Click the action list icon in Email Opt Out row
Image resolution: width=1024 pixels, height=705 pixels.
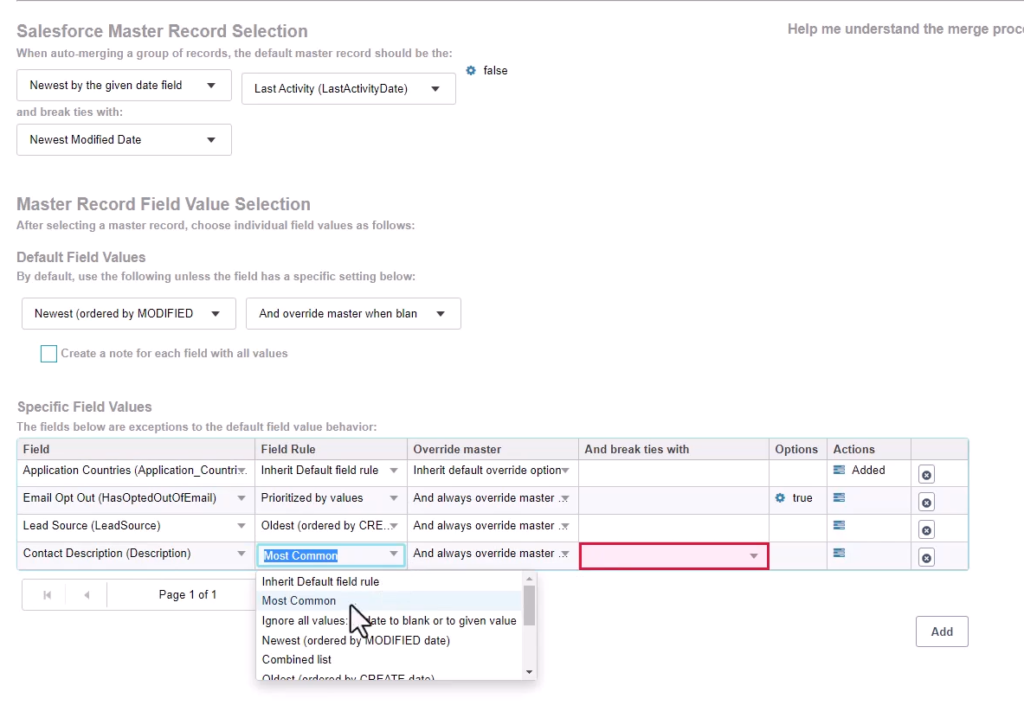[839, 498]
